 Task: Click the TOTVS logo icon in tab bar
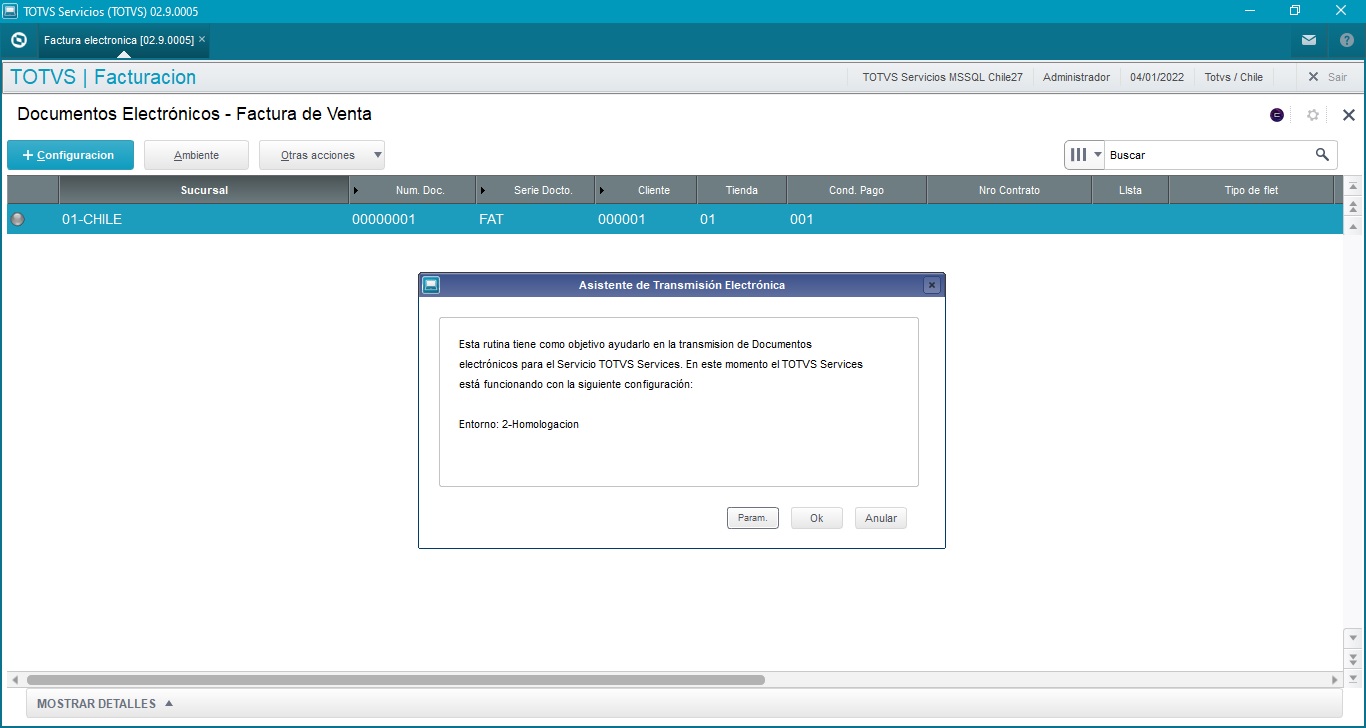tap(18, 40)
